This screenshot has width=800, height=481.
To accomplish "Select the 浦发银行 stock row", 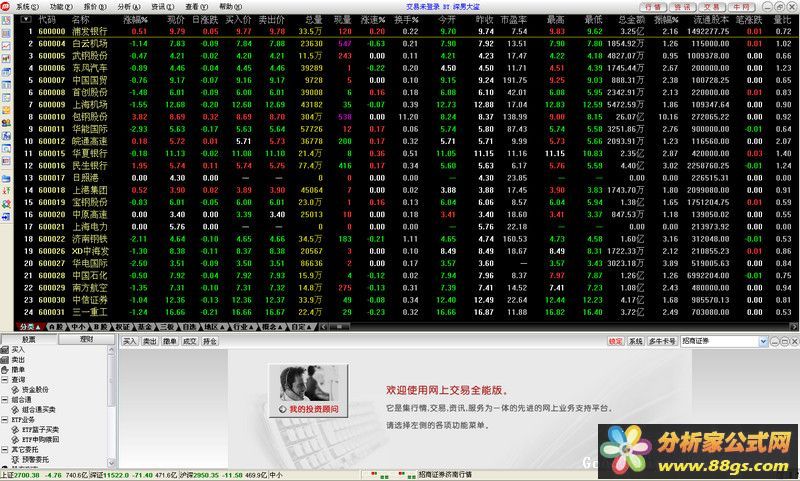I will pos(407,31).
